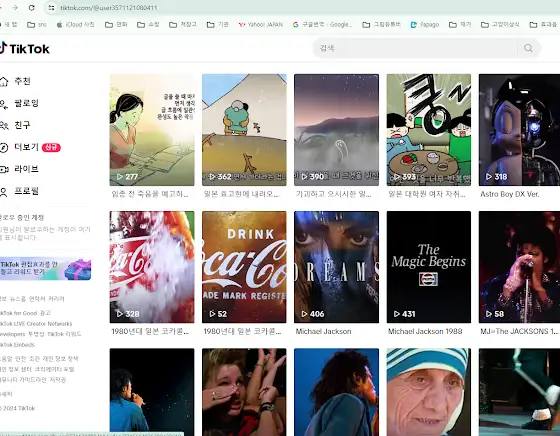This screenshot has height=436, width=560.
Task: Open the sns bookmark folder
Action: click(x=37, y=25)
